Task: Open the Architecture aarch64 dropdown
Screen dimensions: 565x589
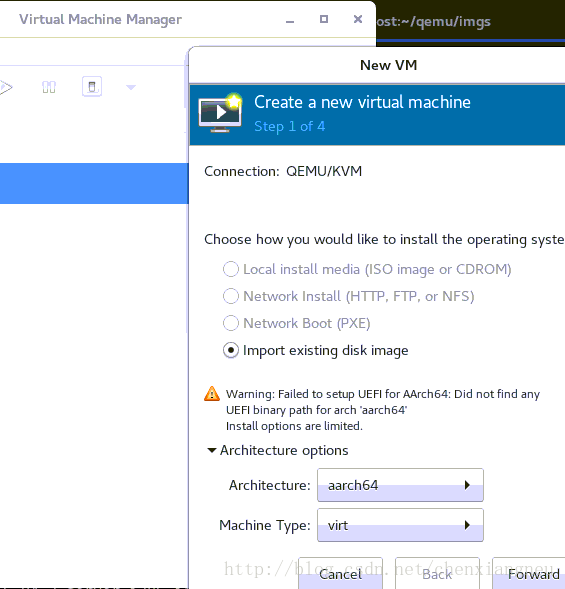Action: [400, 485]
